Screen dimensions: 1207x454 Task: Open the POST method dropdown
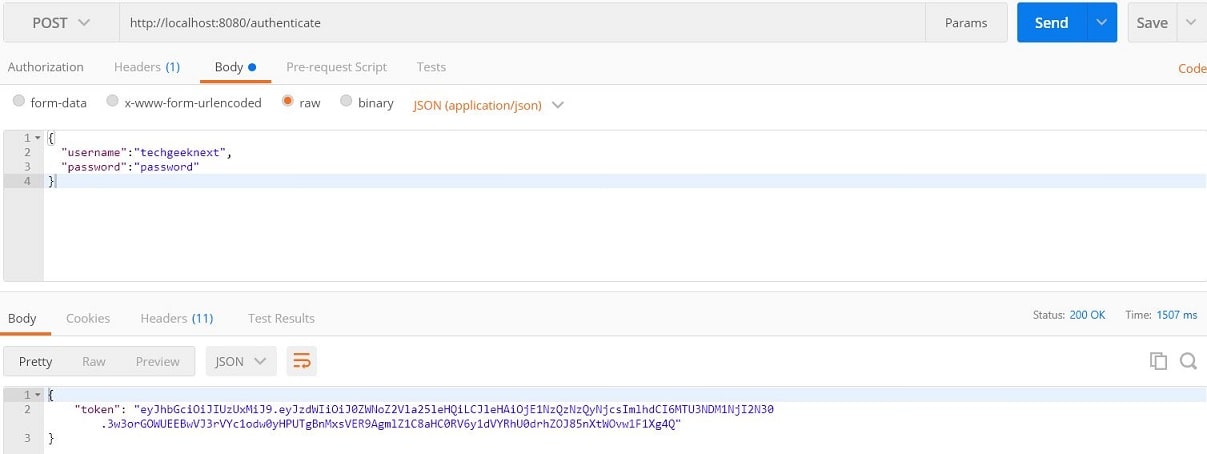[x=60, y=22]
